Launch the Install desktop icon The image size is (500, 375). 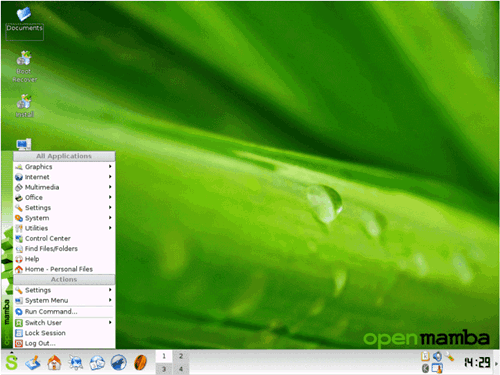click(24, 106)
